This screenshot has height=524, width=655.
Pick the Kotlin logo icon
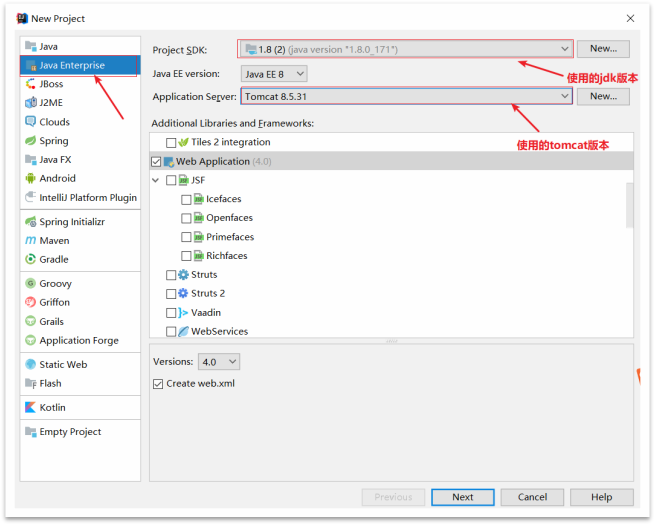30,407
